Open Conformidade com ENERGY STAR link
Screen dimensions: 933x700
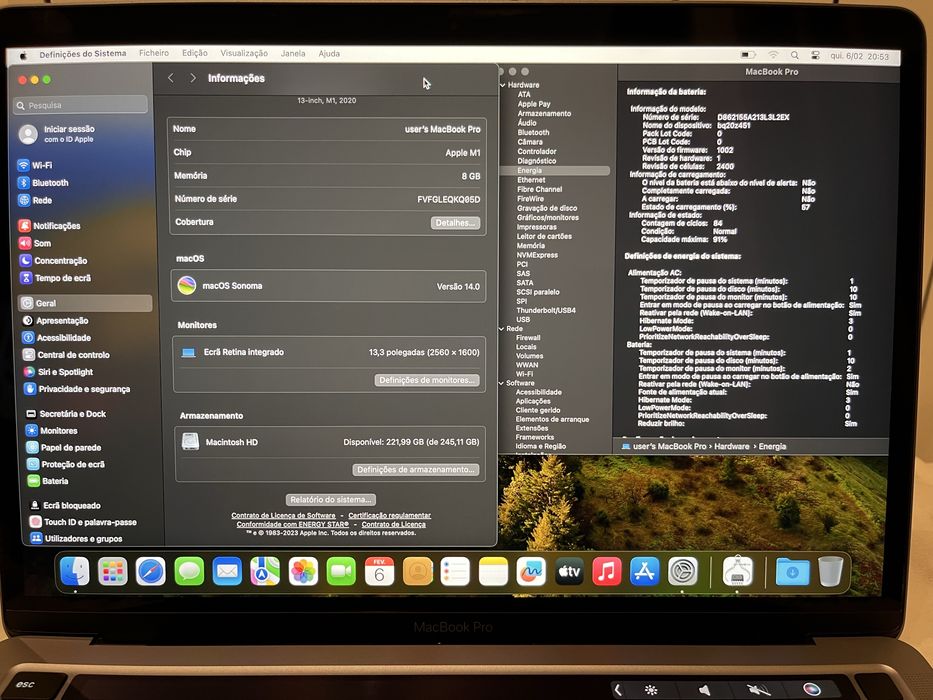pos(293,524)
